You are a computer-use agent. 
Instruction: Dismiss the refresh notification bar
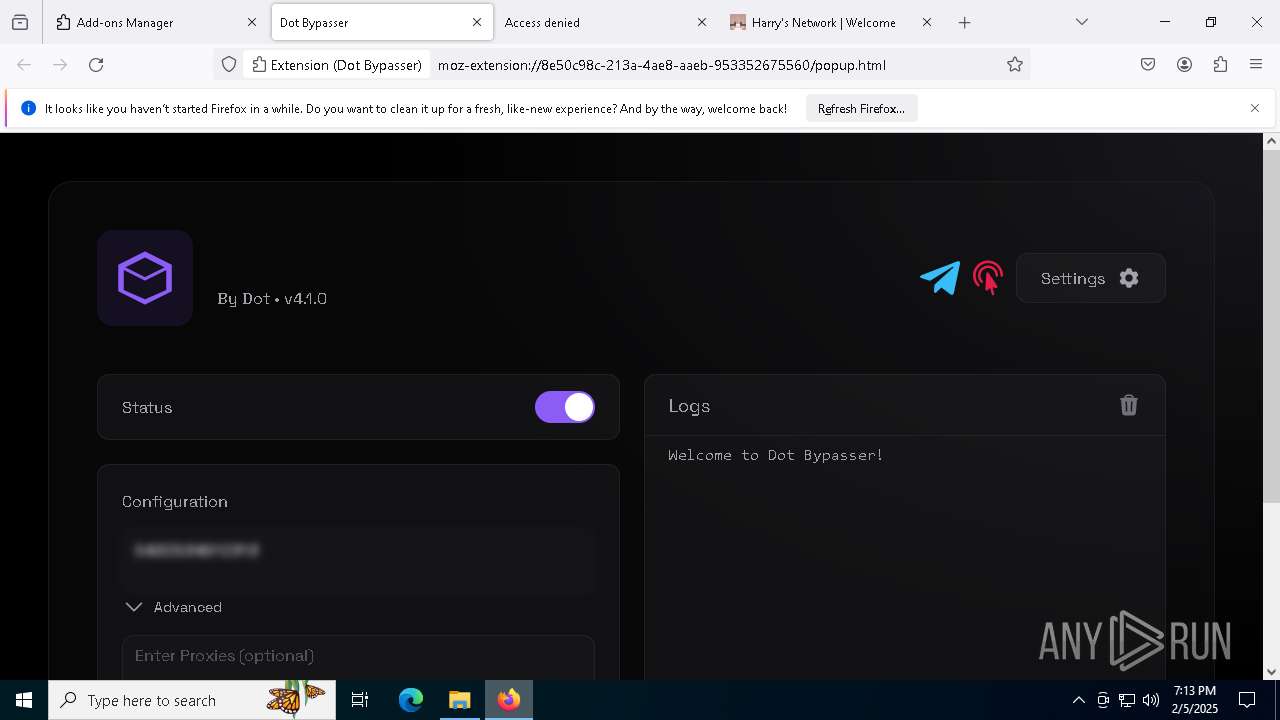[x=1255, y=108]
